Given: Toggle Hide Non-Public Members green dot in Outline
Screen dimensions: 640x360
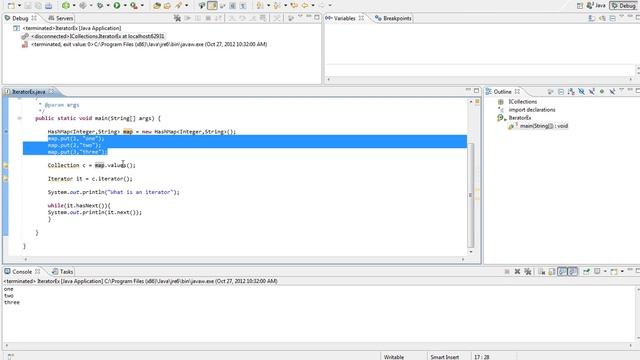Looking at the screenshot, I should (602, 91).
